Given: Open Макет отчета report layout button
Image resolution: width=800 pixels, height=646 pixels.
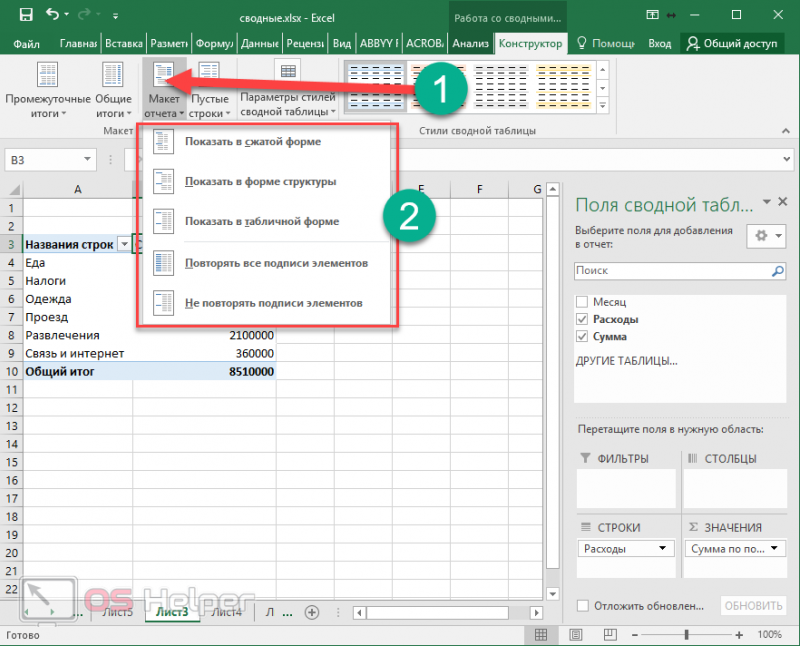Looking at the screenshot, I should coord(164,90).
